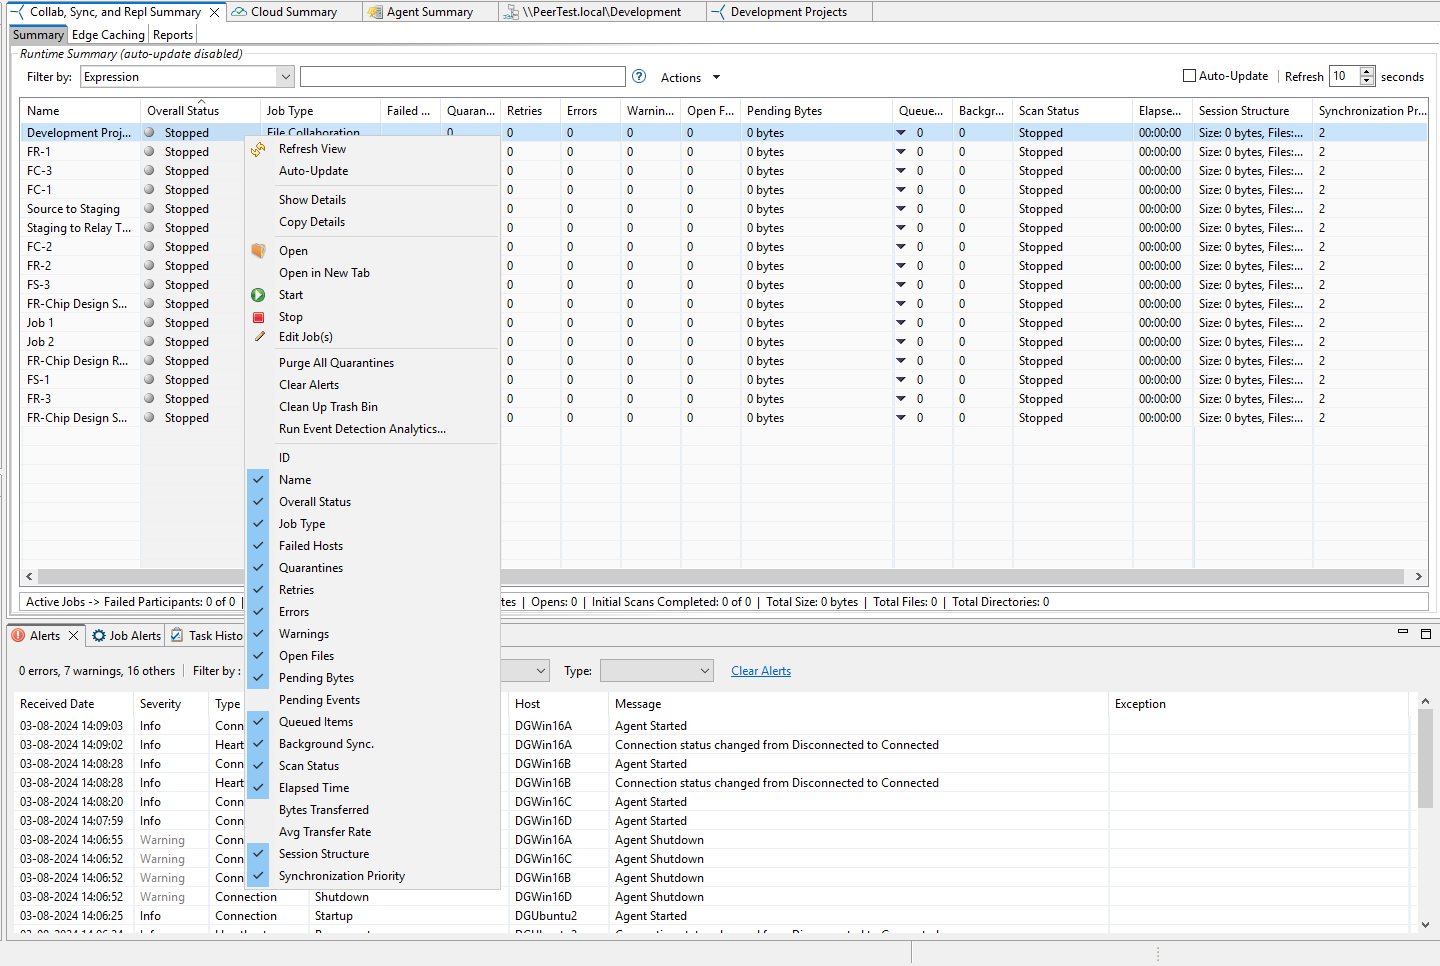Click the Edit Job(s) pencil icon
The image size is (1440, 966).
click(258, 337)
